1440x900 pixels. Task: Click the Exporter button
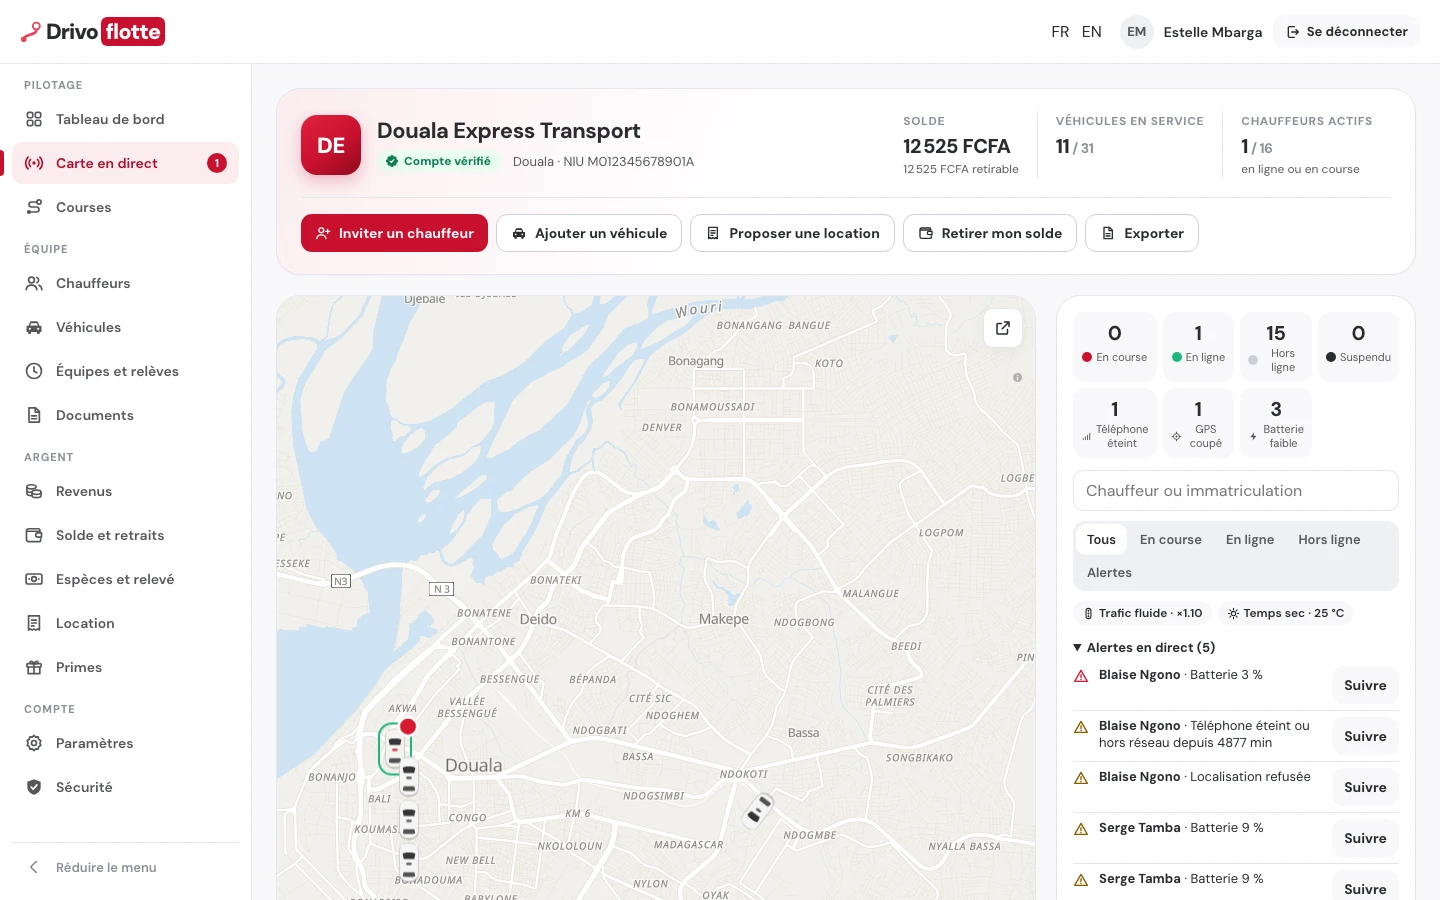click(x=1142, y=233)
